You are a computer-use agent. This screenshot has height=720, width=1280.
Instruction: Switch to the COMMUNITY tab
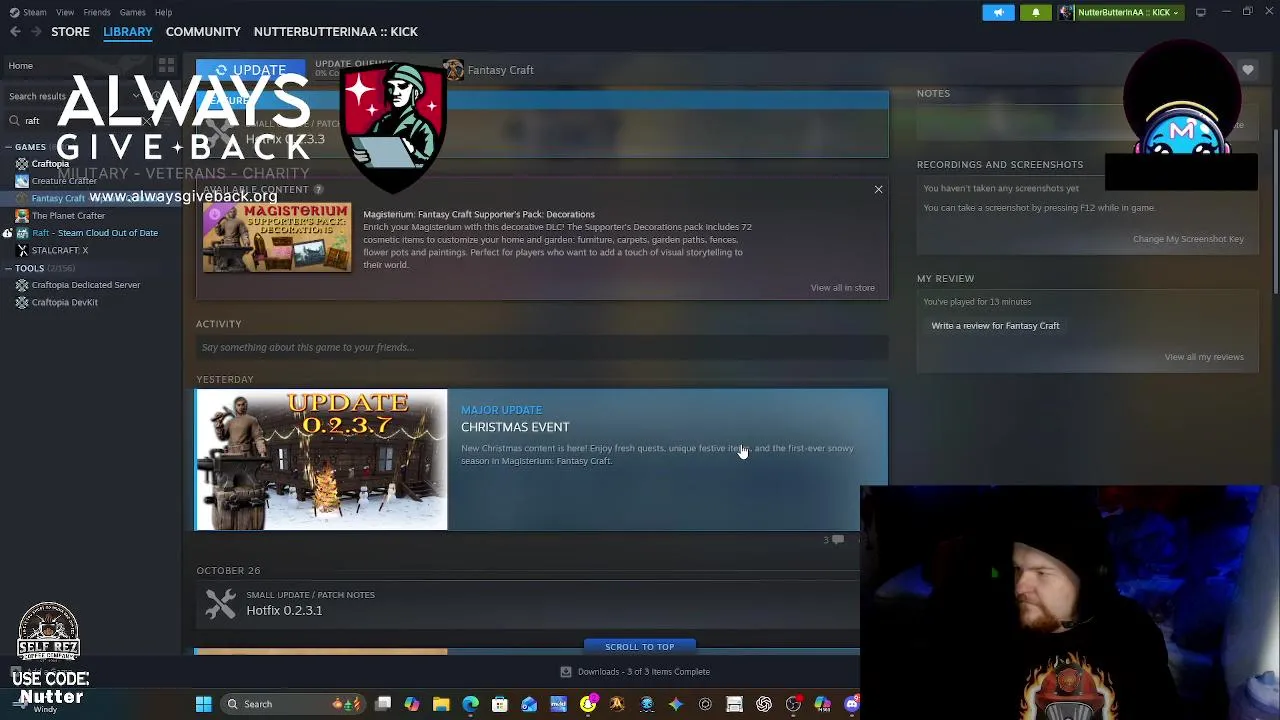click(203, 31)
